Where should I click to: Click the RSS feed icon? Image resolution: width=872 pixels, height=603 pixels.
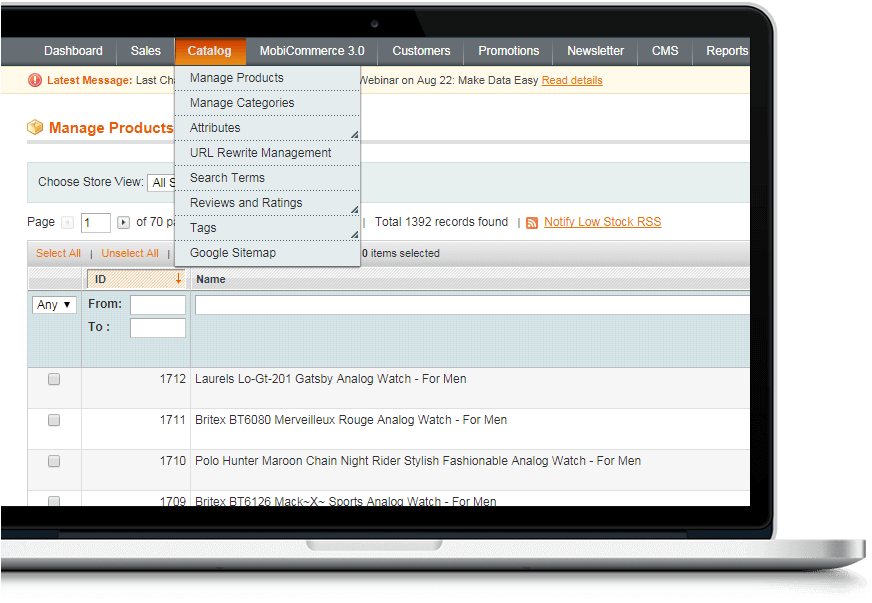tap(532, 223)
